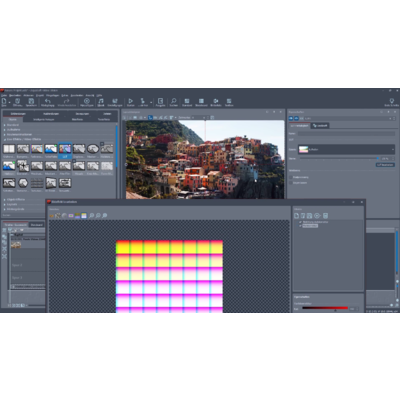Viewport: 400px width, 400px height.
Task: Click the blue-outlined button below the intensity slider
Action: coord(385,165)
